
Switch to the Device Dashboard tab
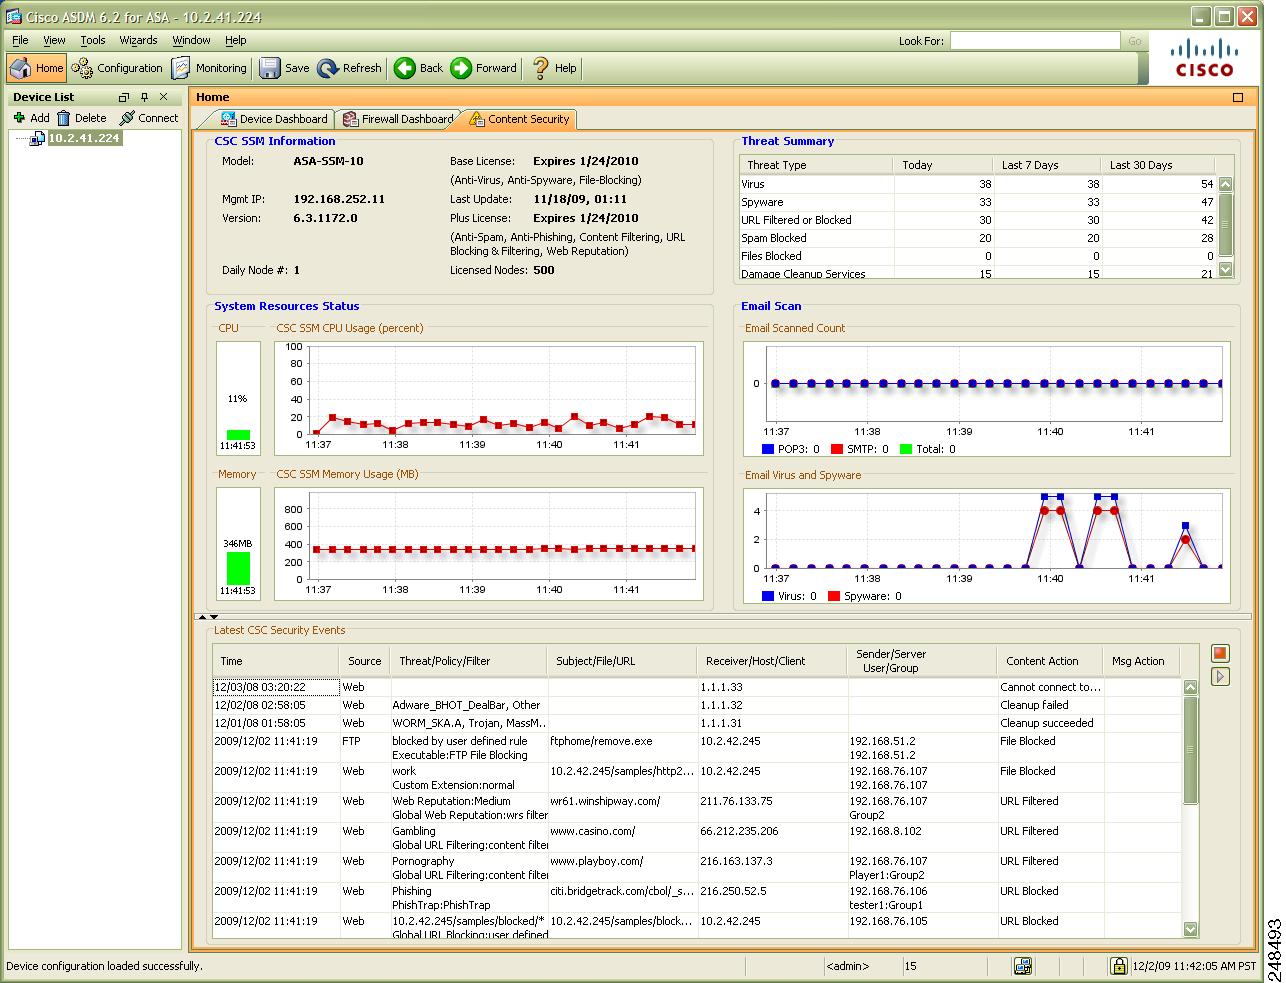coord(274,119)
